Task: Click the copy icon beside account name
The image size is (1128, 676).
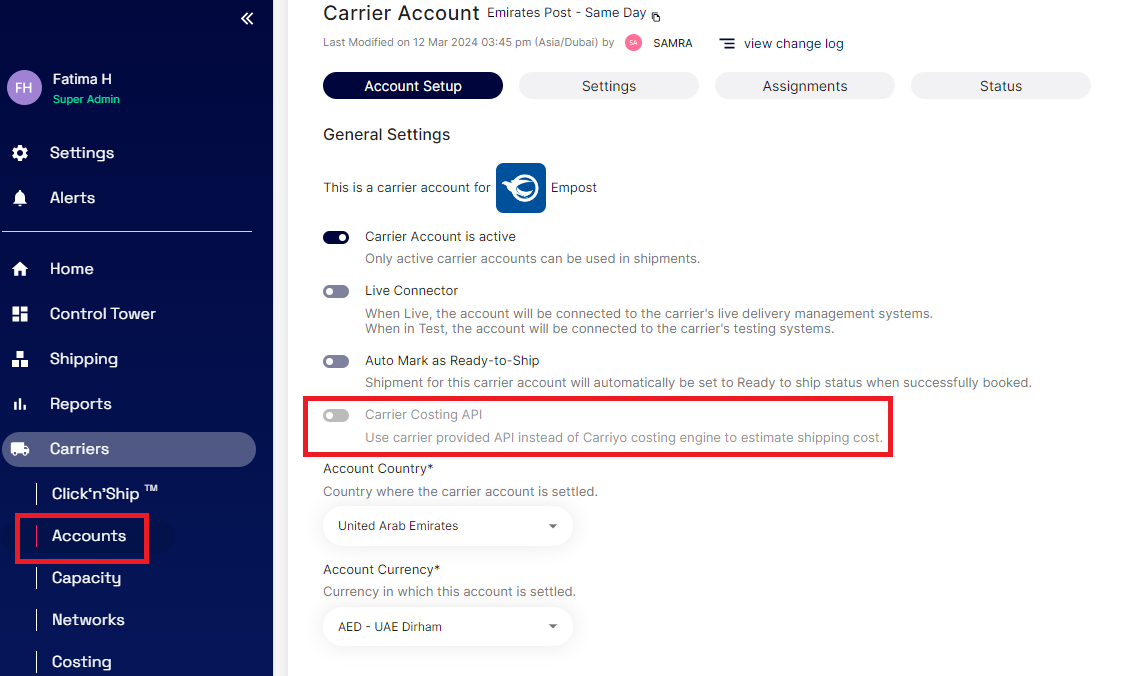Action: [x=656, y=17]
